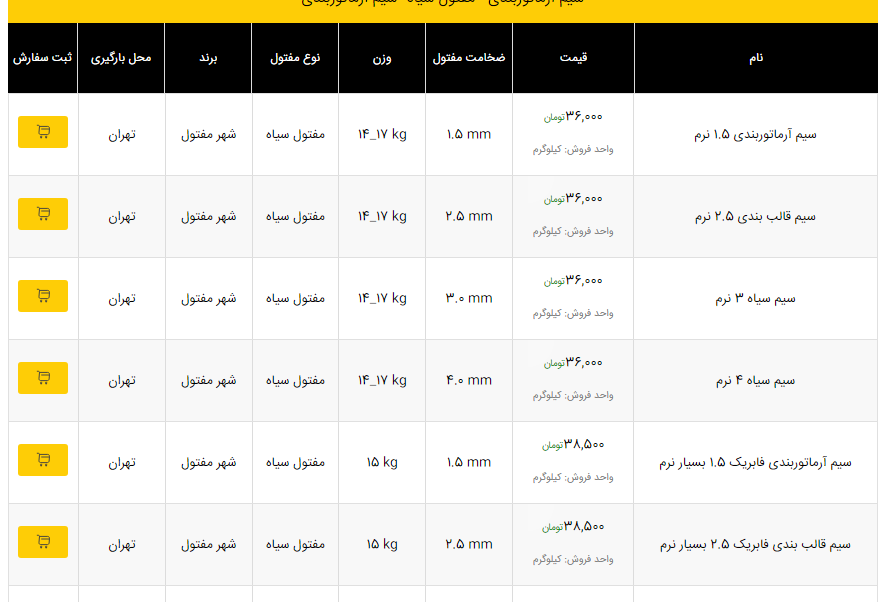Click the ۱۵ kg weight in the ۱.۵ mm row
Viewport: 888px width, 602px height.
[382, 462]
